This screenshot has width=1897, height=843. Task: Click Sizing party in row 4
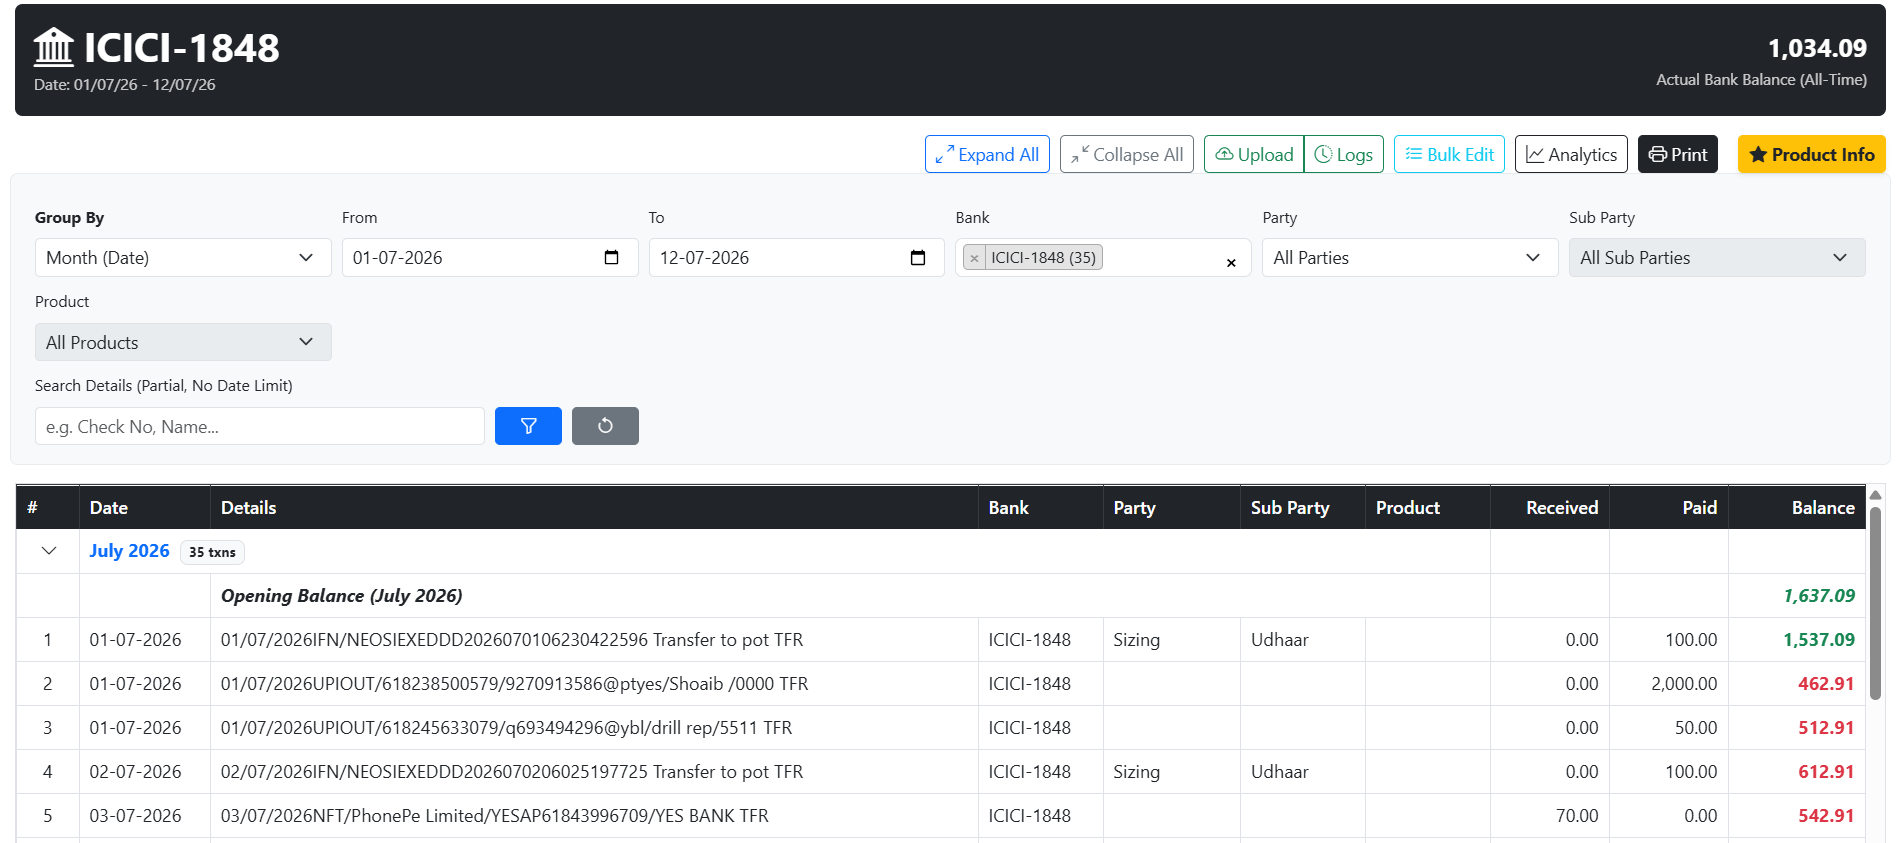pos(1137,772)
